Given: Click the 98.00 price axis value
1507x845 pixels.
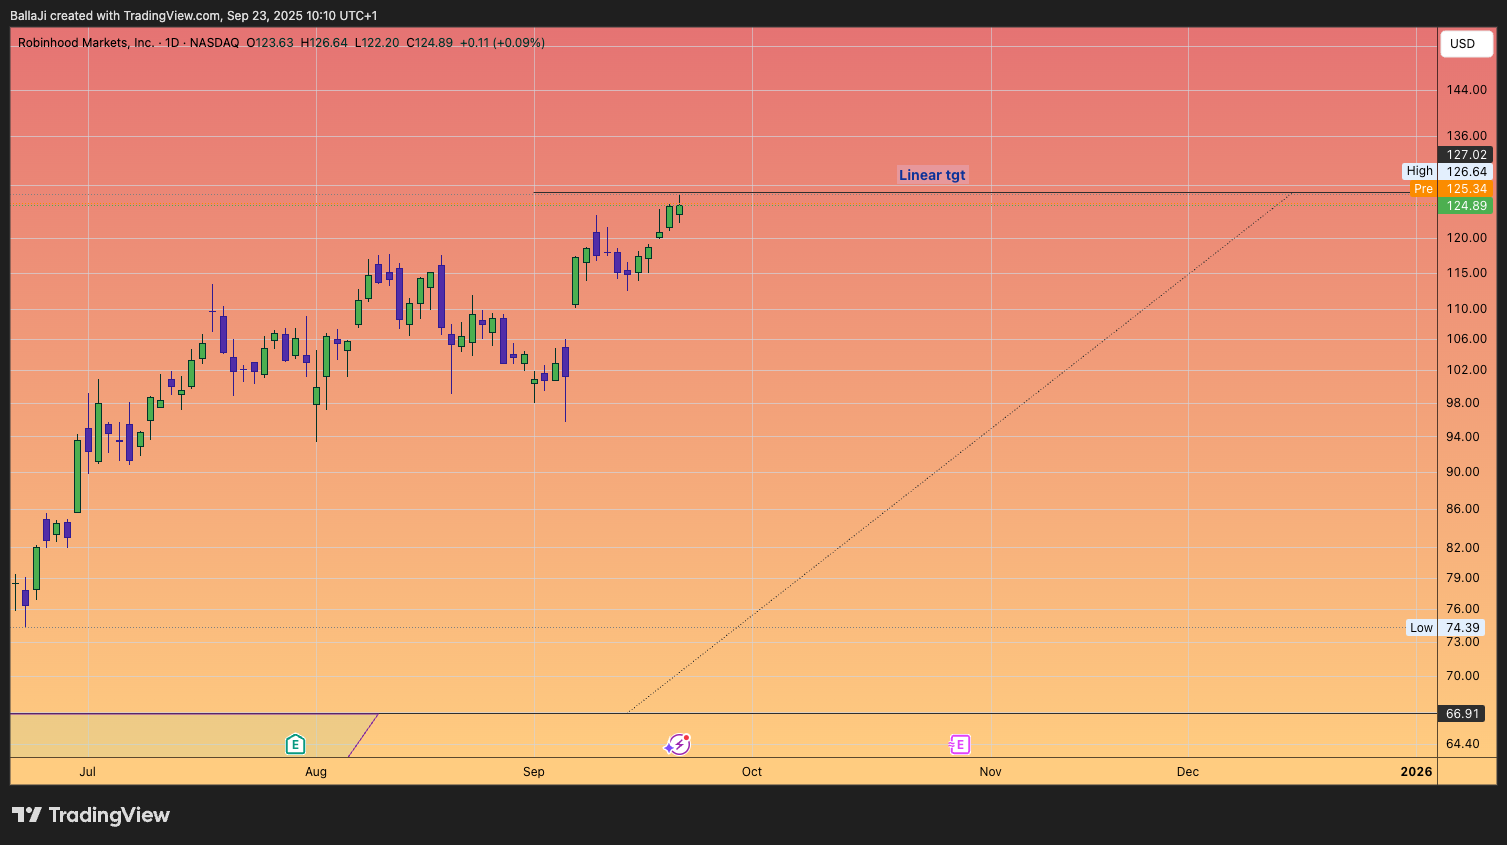Looking at the screenshot, I should click(1463, 403).
